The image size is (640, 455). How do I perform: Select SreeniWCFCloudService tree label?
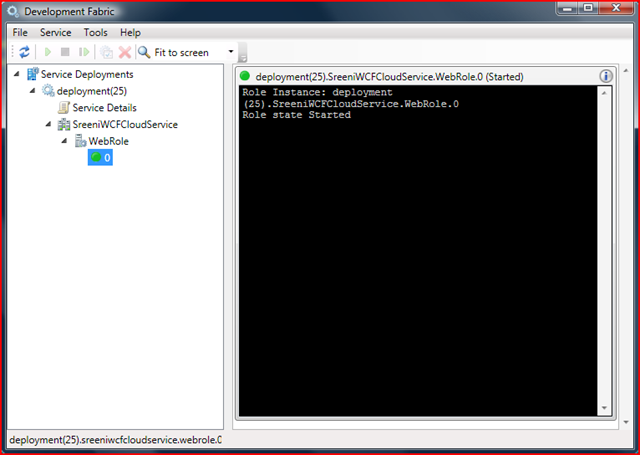pyautogui.click(x=125, y=124)
